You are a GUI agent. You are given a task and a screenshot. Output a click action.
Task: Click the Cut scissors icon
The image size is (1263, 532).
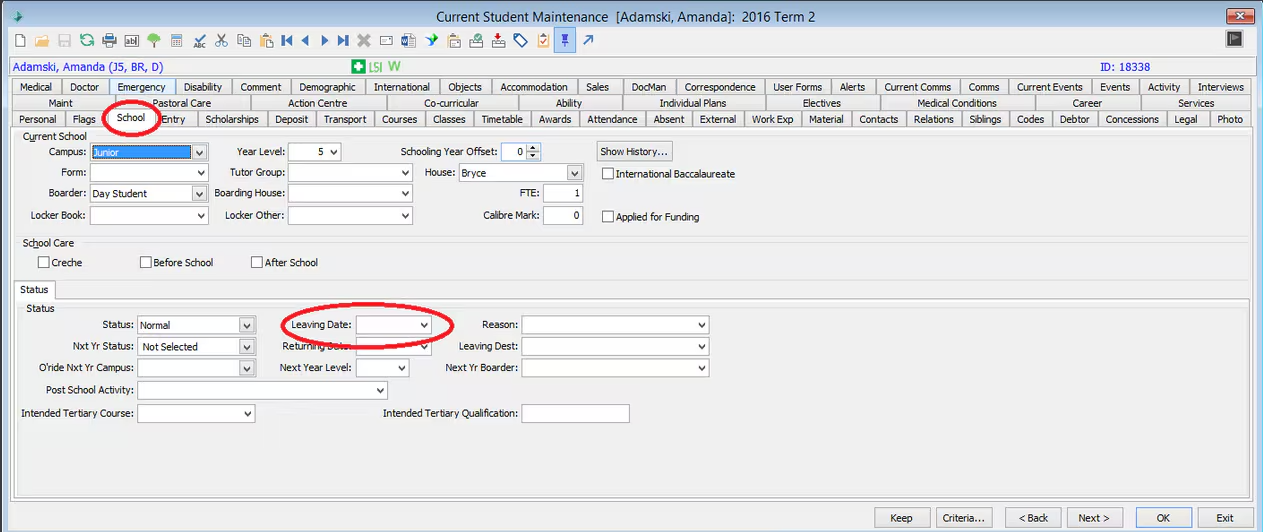(222, 41)
